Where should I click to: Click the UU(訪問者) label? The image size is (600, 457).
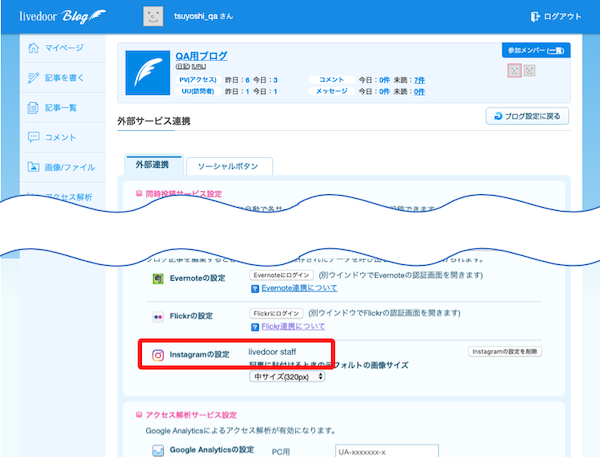click(198, 91)
